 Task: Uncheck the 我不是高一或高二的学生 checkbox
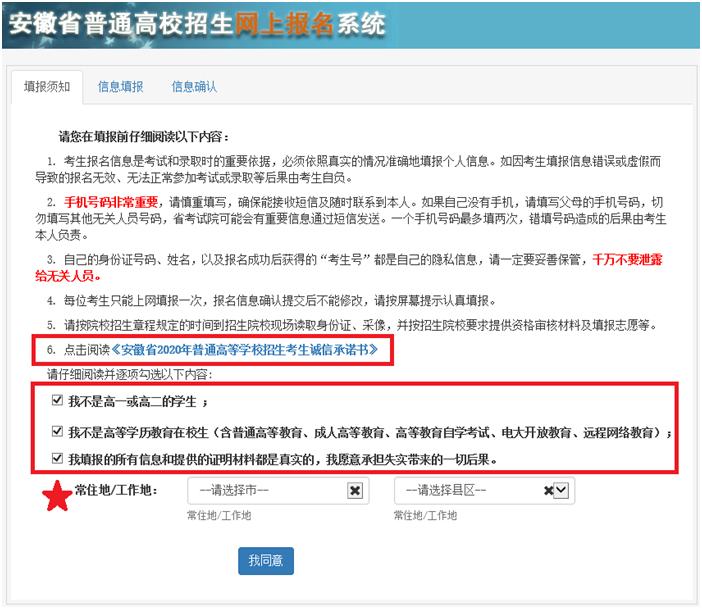click(56, 401)
